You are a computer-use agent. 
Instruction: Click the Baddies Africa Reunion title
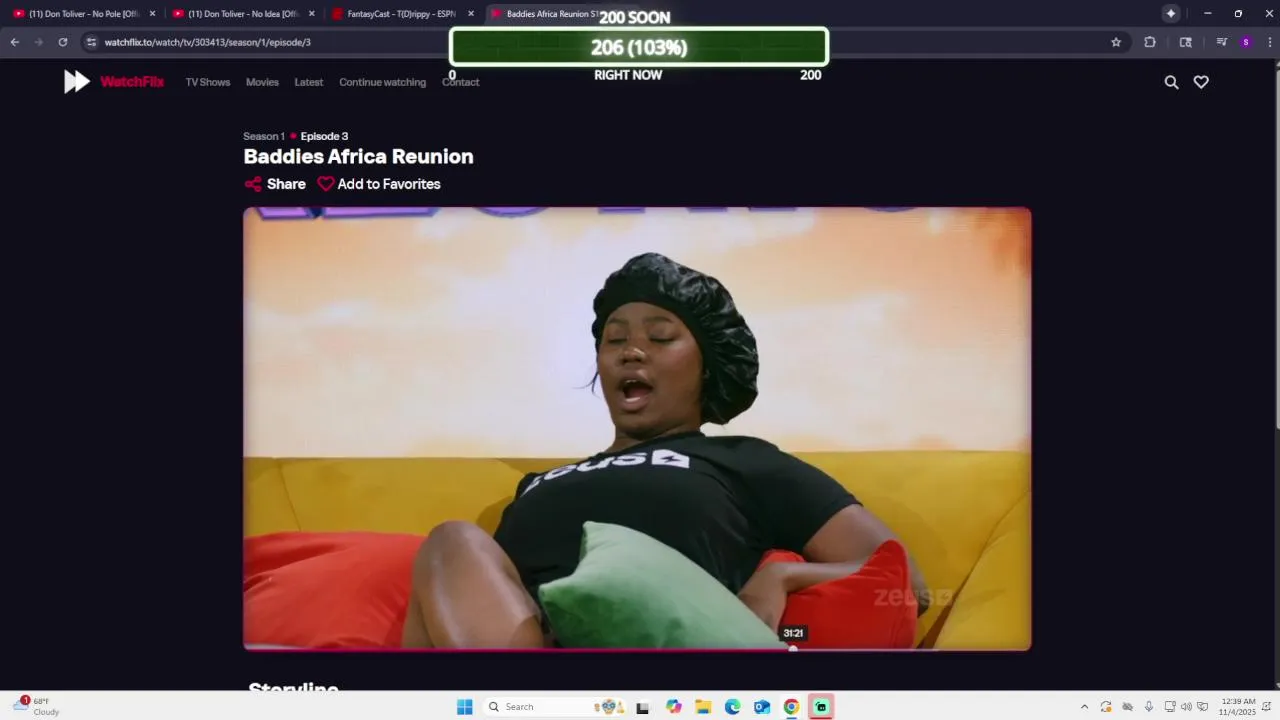[x=358, y=157]
